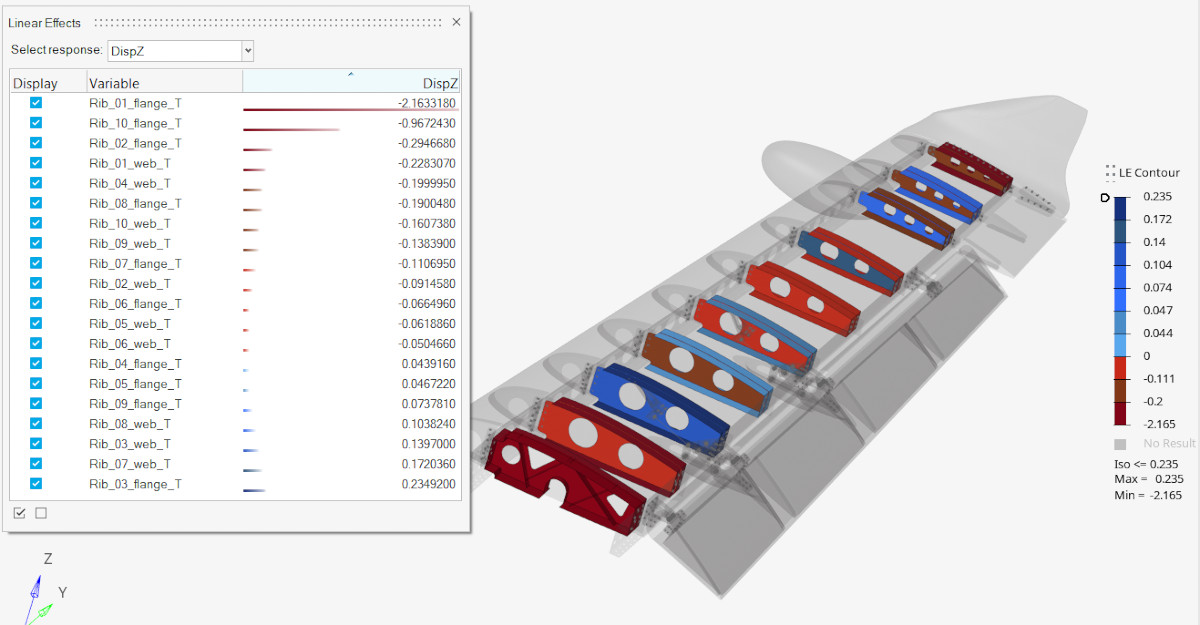The height and width of the screenshot is (625, 1200).
Task: Open the Select response dropdown
Action: [247, 50]
